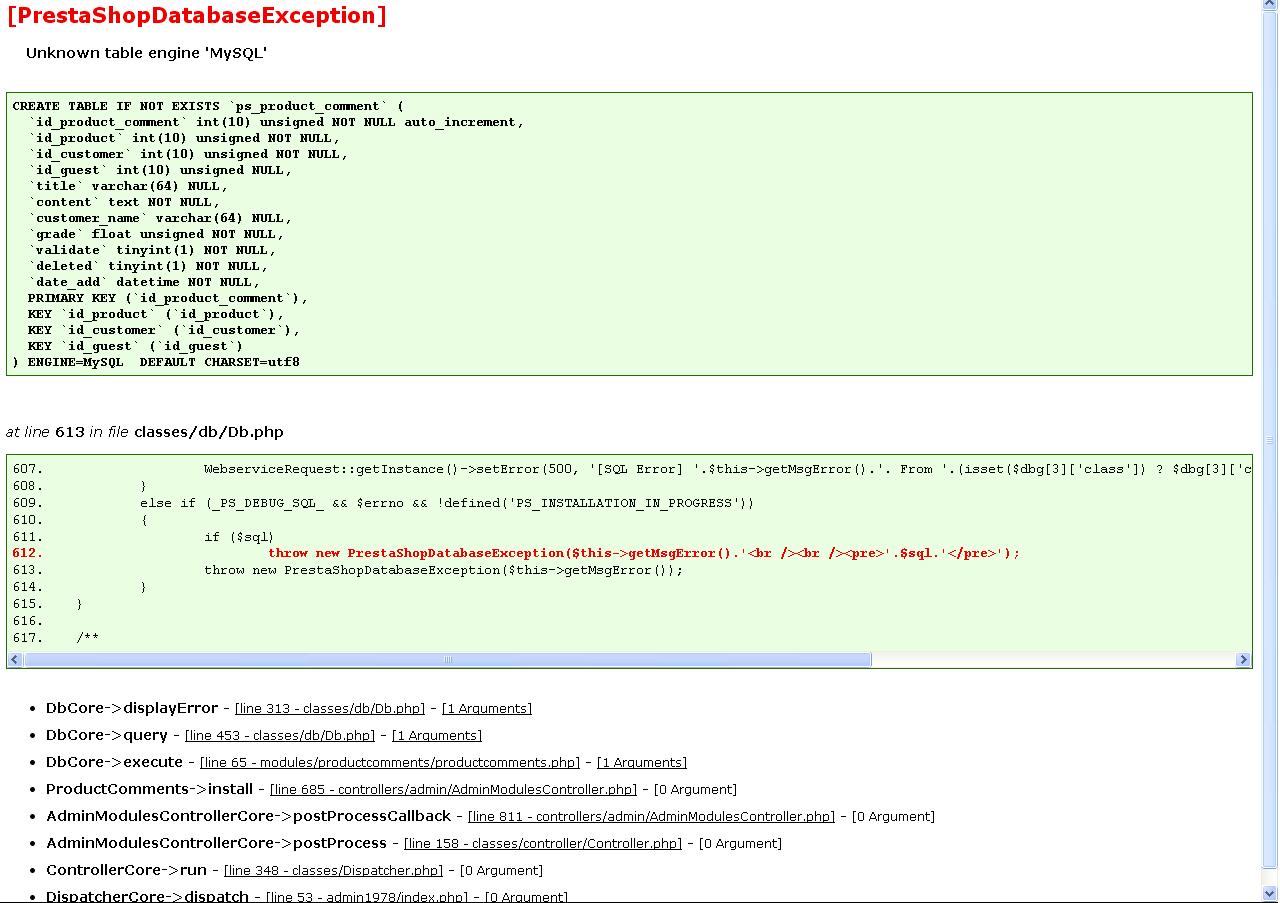Click the KEY `id_customer` line
1280x903 pixels.
164,330
